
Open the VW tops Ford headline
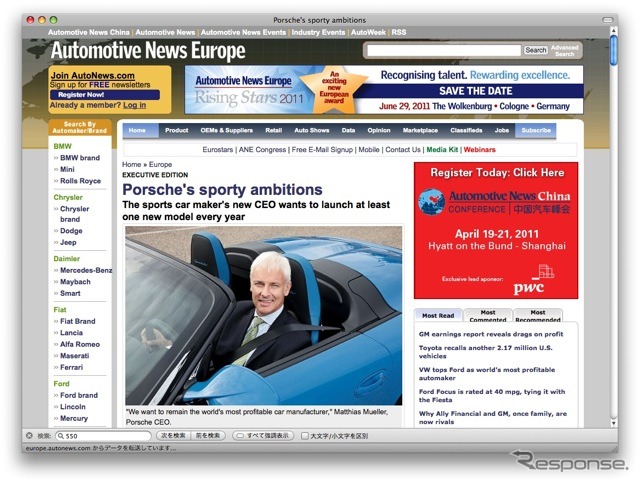pyautogui.click(x=487, y=374)
